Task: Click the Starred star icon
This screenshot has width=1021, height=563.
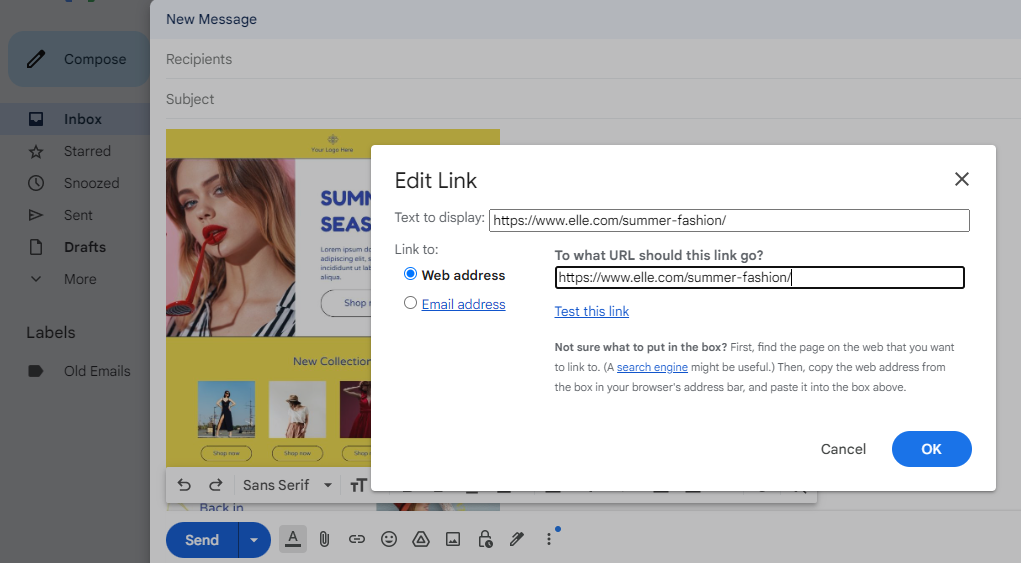Action: point(36,152)
